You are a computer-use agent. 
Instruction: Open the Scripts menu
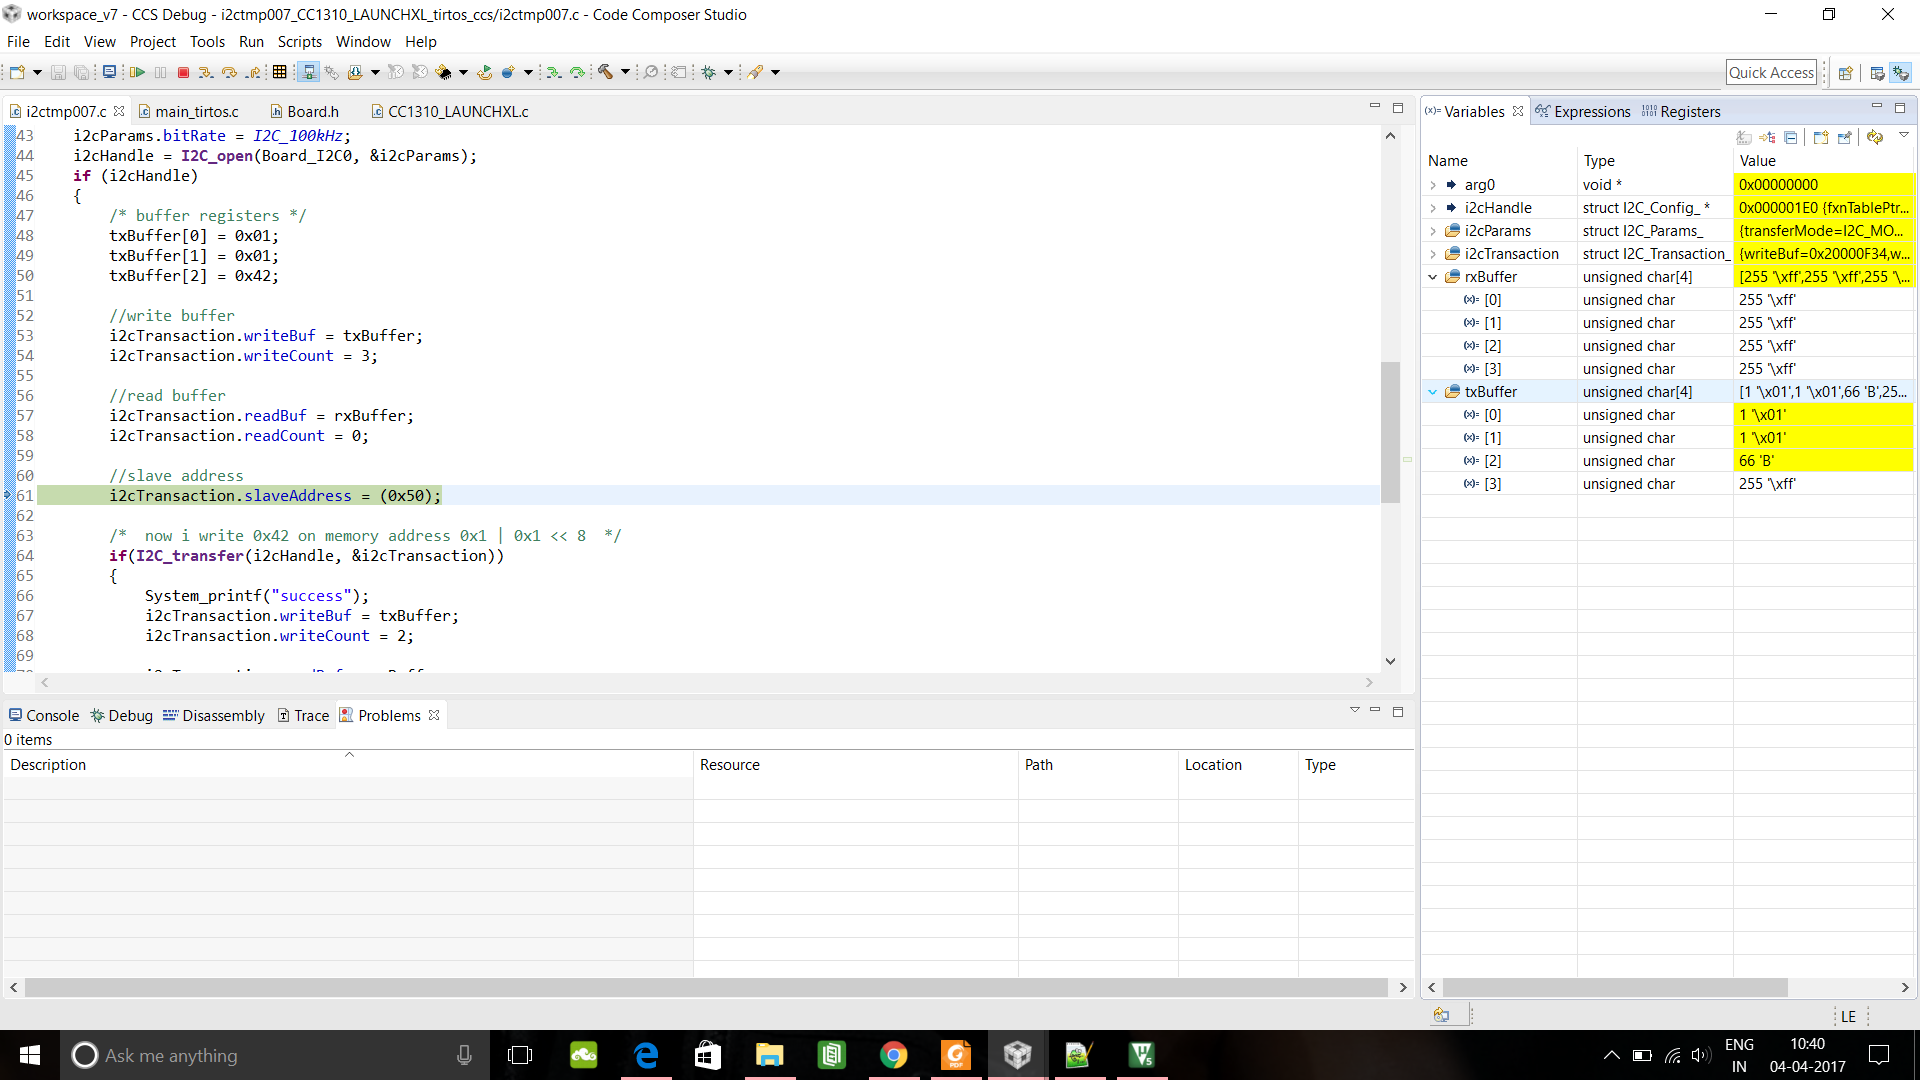click(299, 42)
